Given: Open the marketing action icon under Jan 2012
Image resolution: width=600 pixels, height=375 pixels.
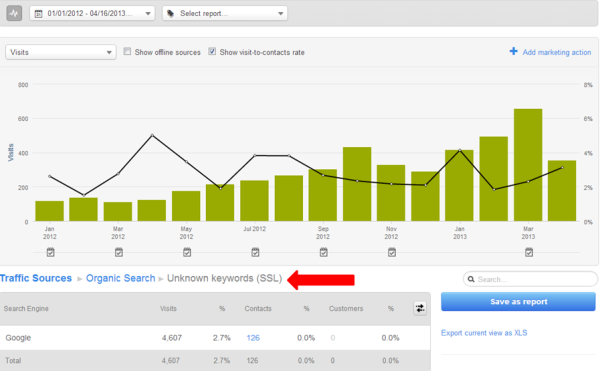Looking at the screenshot, I should point(51,252).
